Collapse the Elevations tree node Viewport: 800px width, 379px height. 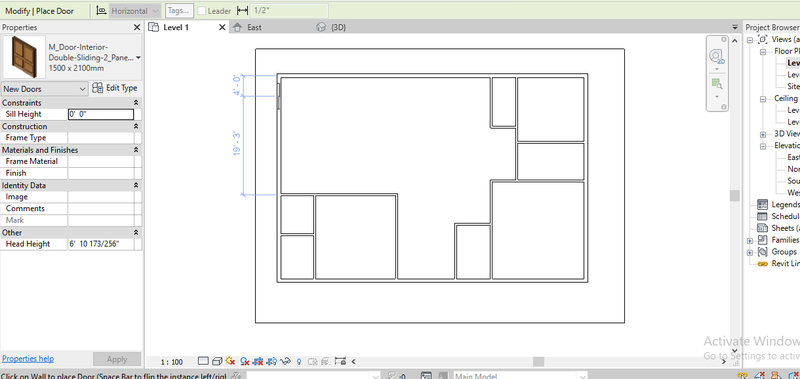[763, 146]
